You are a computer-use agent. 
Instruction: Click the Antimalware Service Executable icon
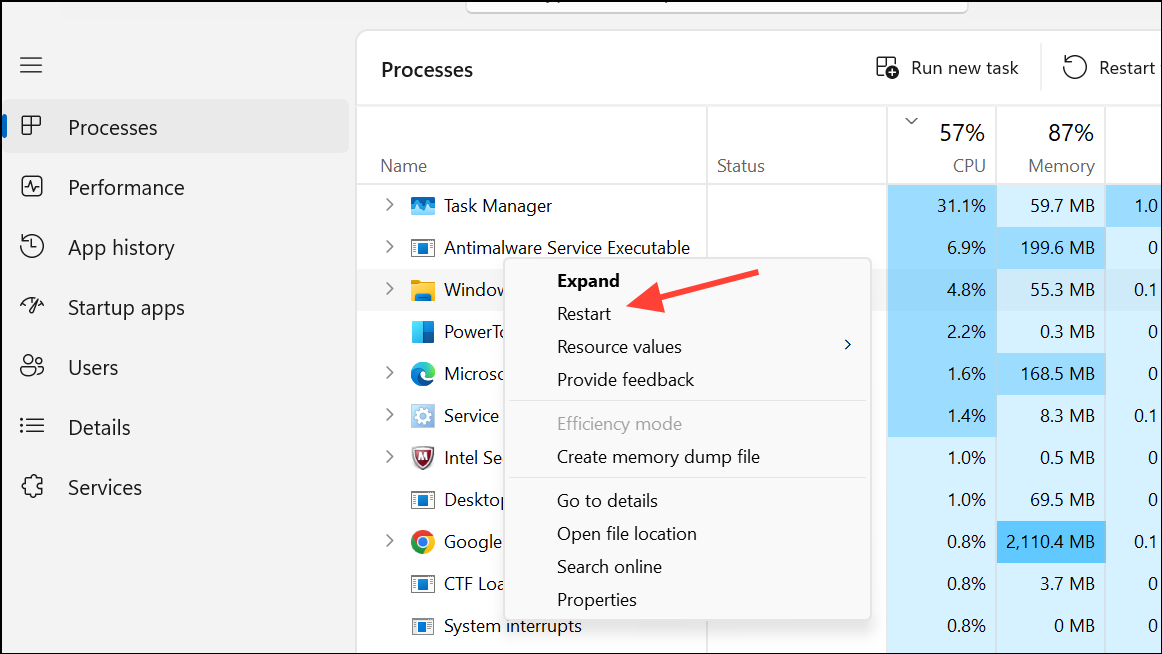422,247
